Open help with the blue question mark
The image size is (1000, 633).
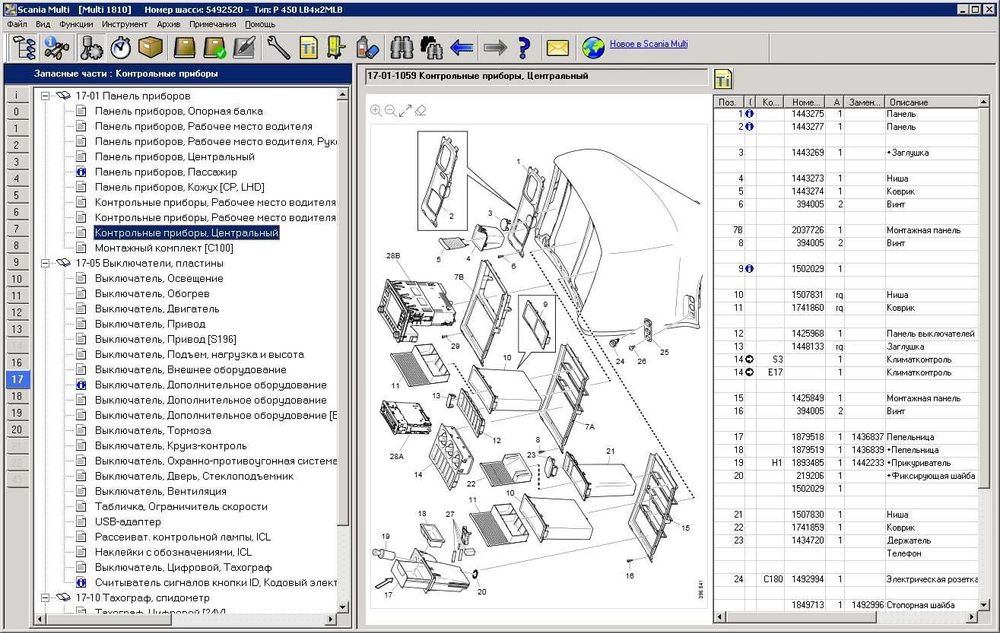tap(523, 47)
